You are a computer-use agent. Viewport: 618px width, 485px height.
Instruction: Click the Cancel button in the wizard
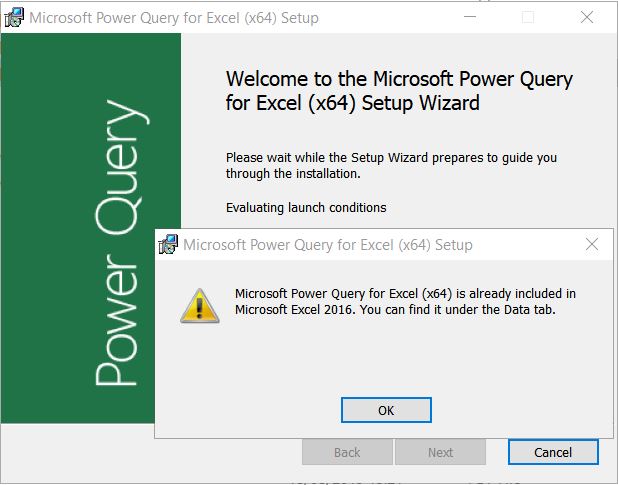tap(553, 452)
